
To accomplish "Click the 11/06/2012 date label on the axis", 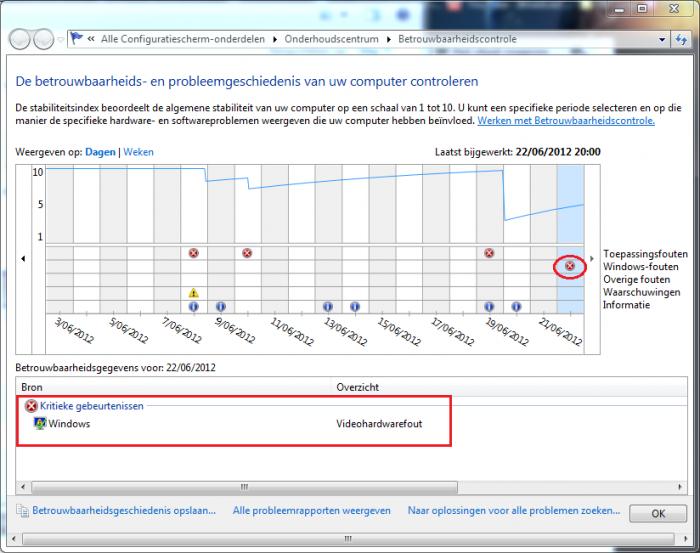I will pyautogui.click(x=292, y=332).
